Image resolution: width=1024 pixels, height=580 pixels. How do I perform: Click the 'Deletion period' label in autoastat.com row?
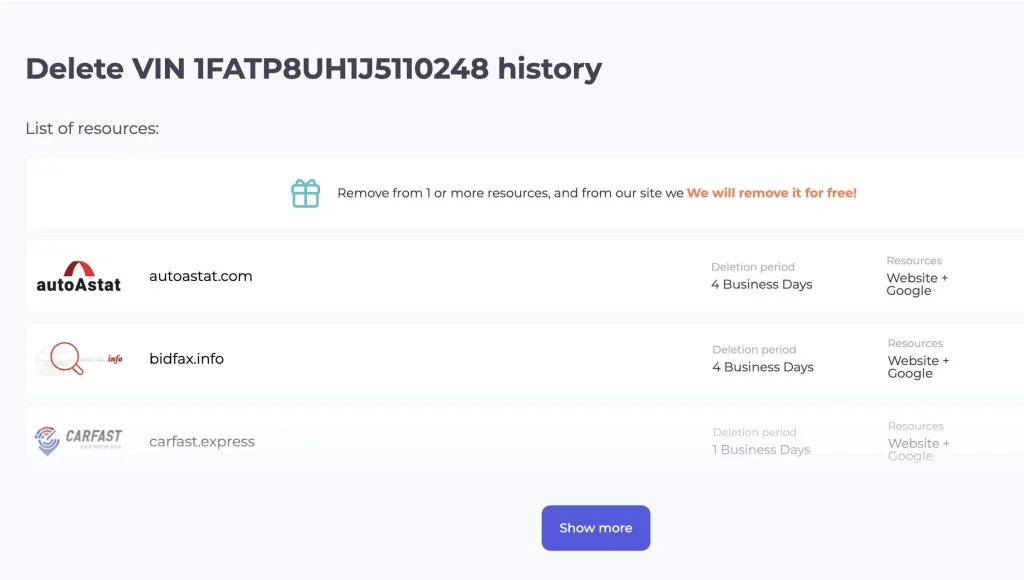[x=753, y=267]
